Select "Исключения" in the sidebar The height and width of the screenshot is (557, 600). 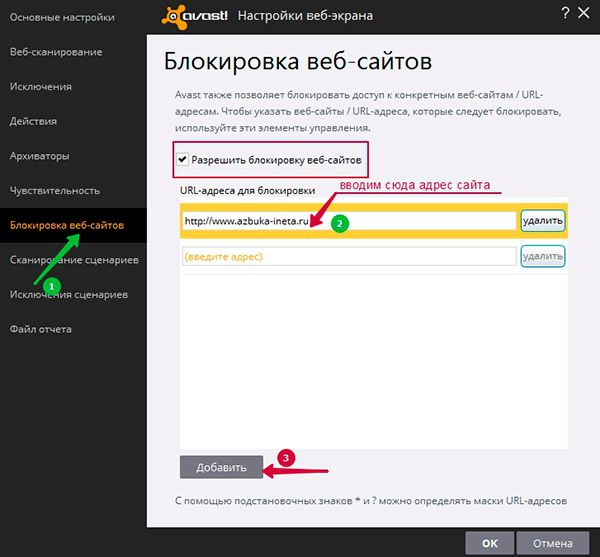coord(41,87)
